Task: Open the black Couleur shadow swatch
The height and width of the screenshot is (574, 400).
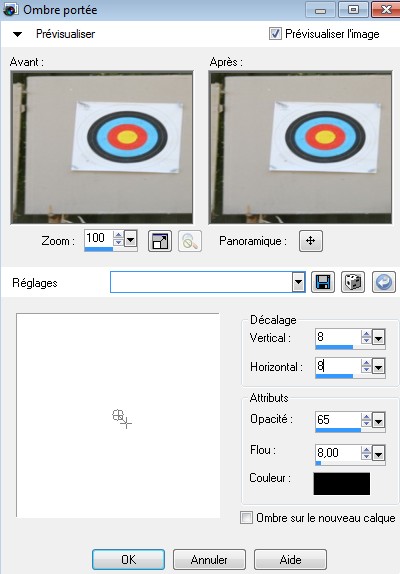Action: [x=342, y=484]
